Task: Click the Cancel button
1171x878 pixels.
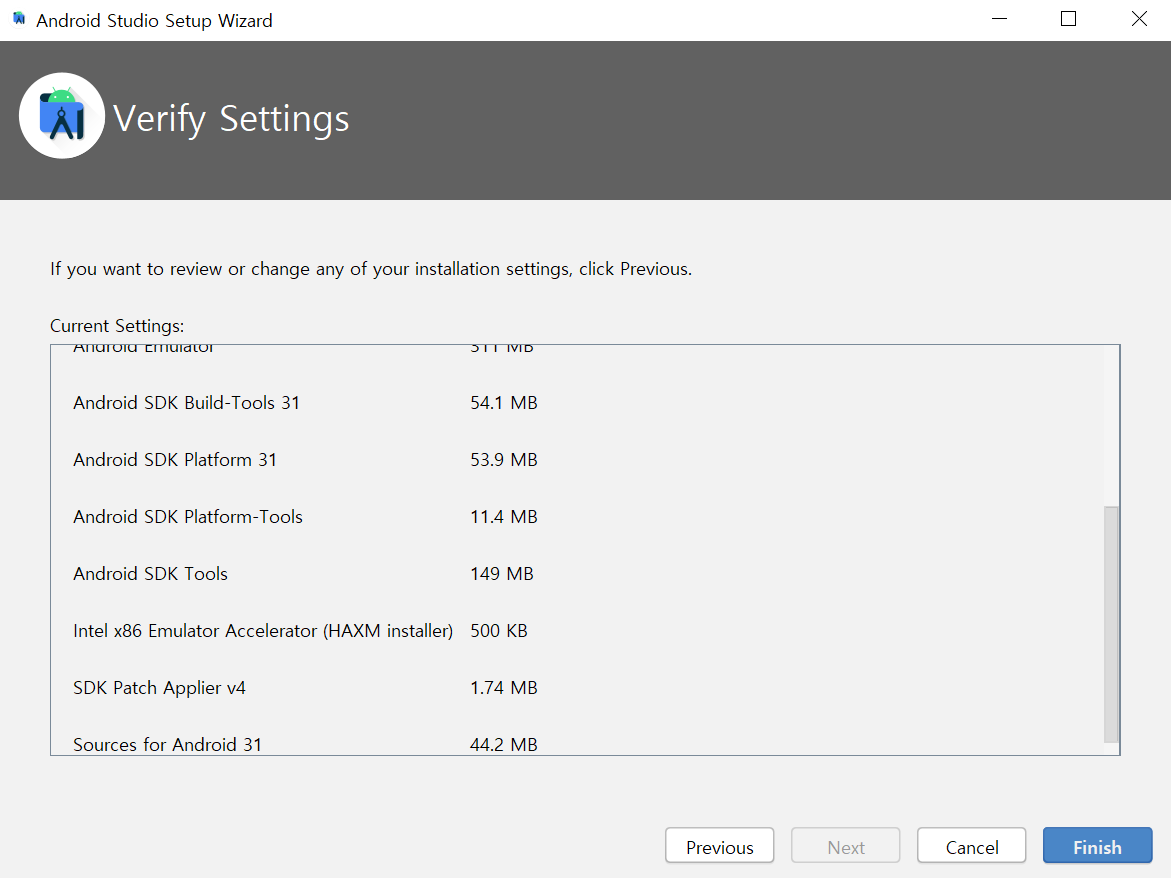Action: pos(972,846)
